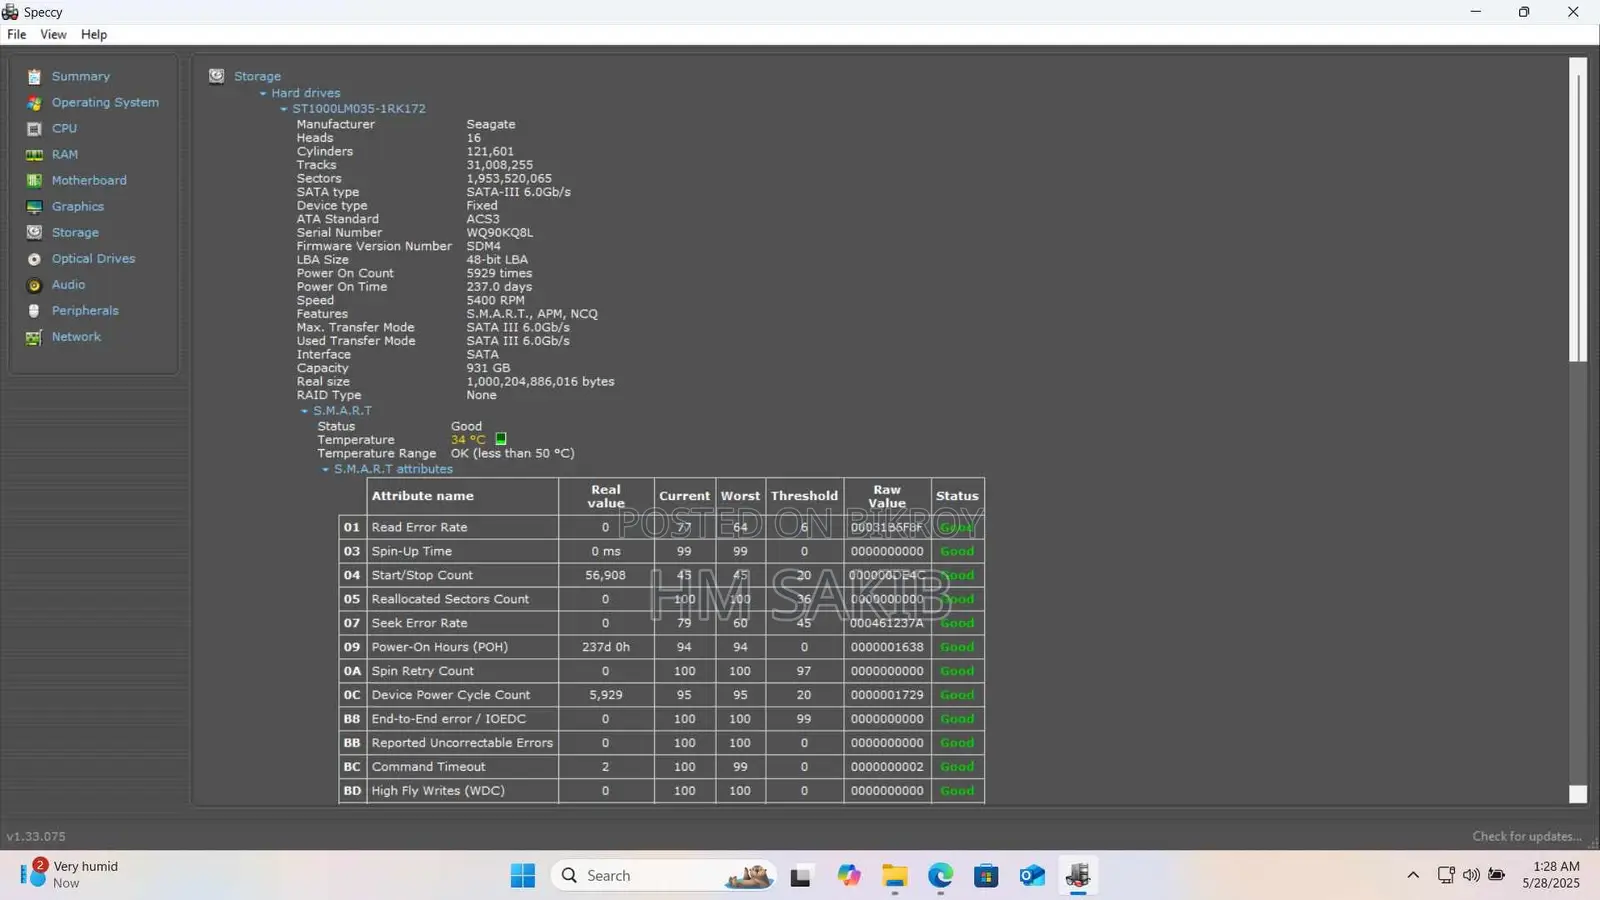The image size is (1600, 900).
Task: Select the Real size value in bytes
Action: [x=540, y=382]
